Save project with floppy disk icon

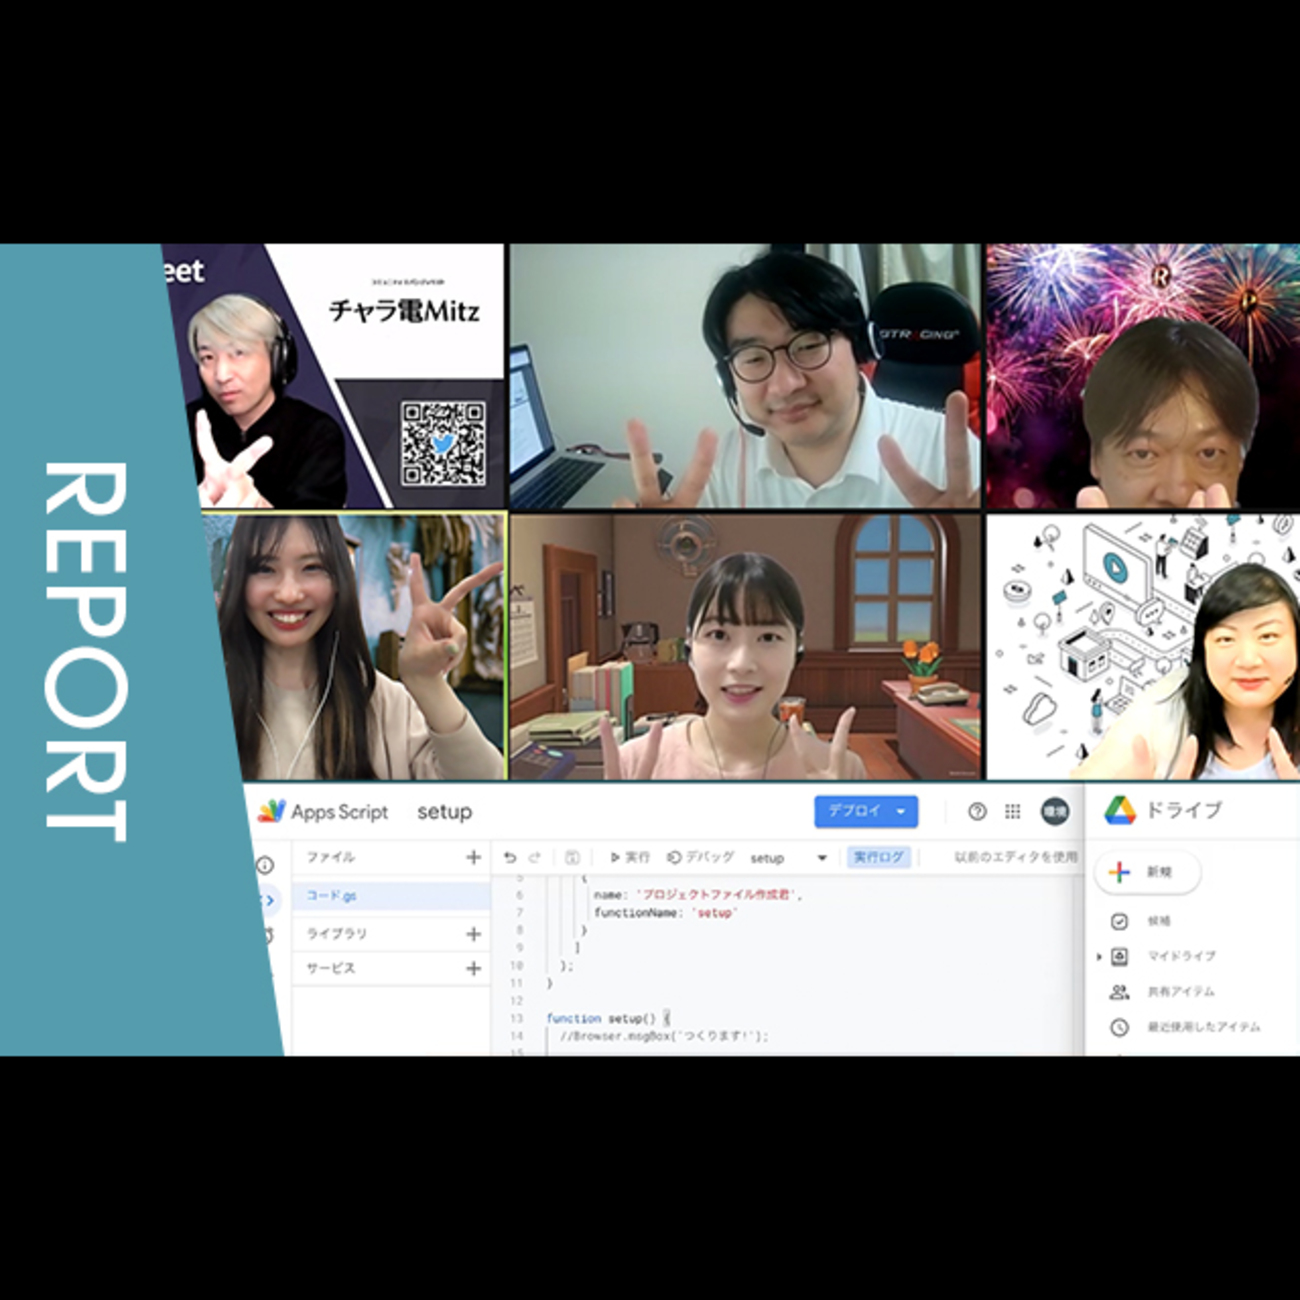coord(572,857)
